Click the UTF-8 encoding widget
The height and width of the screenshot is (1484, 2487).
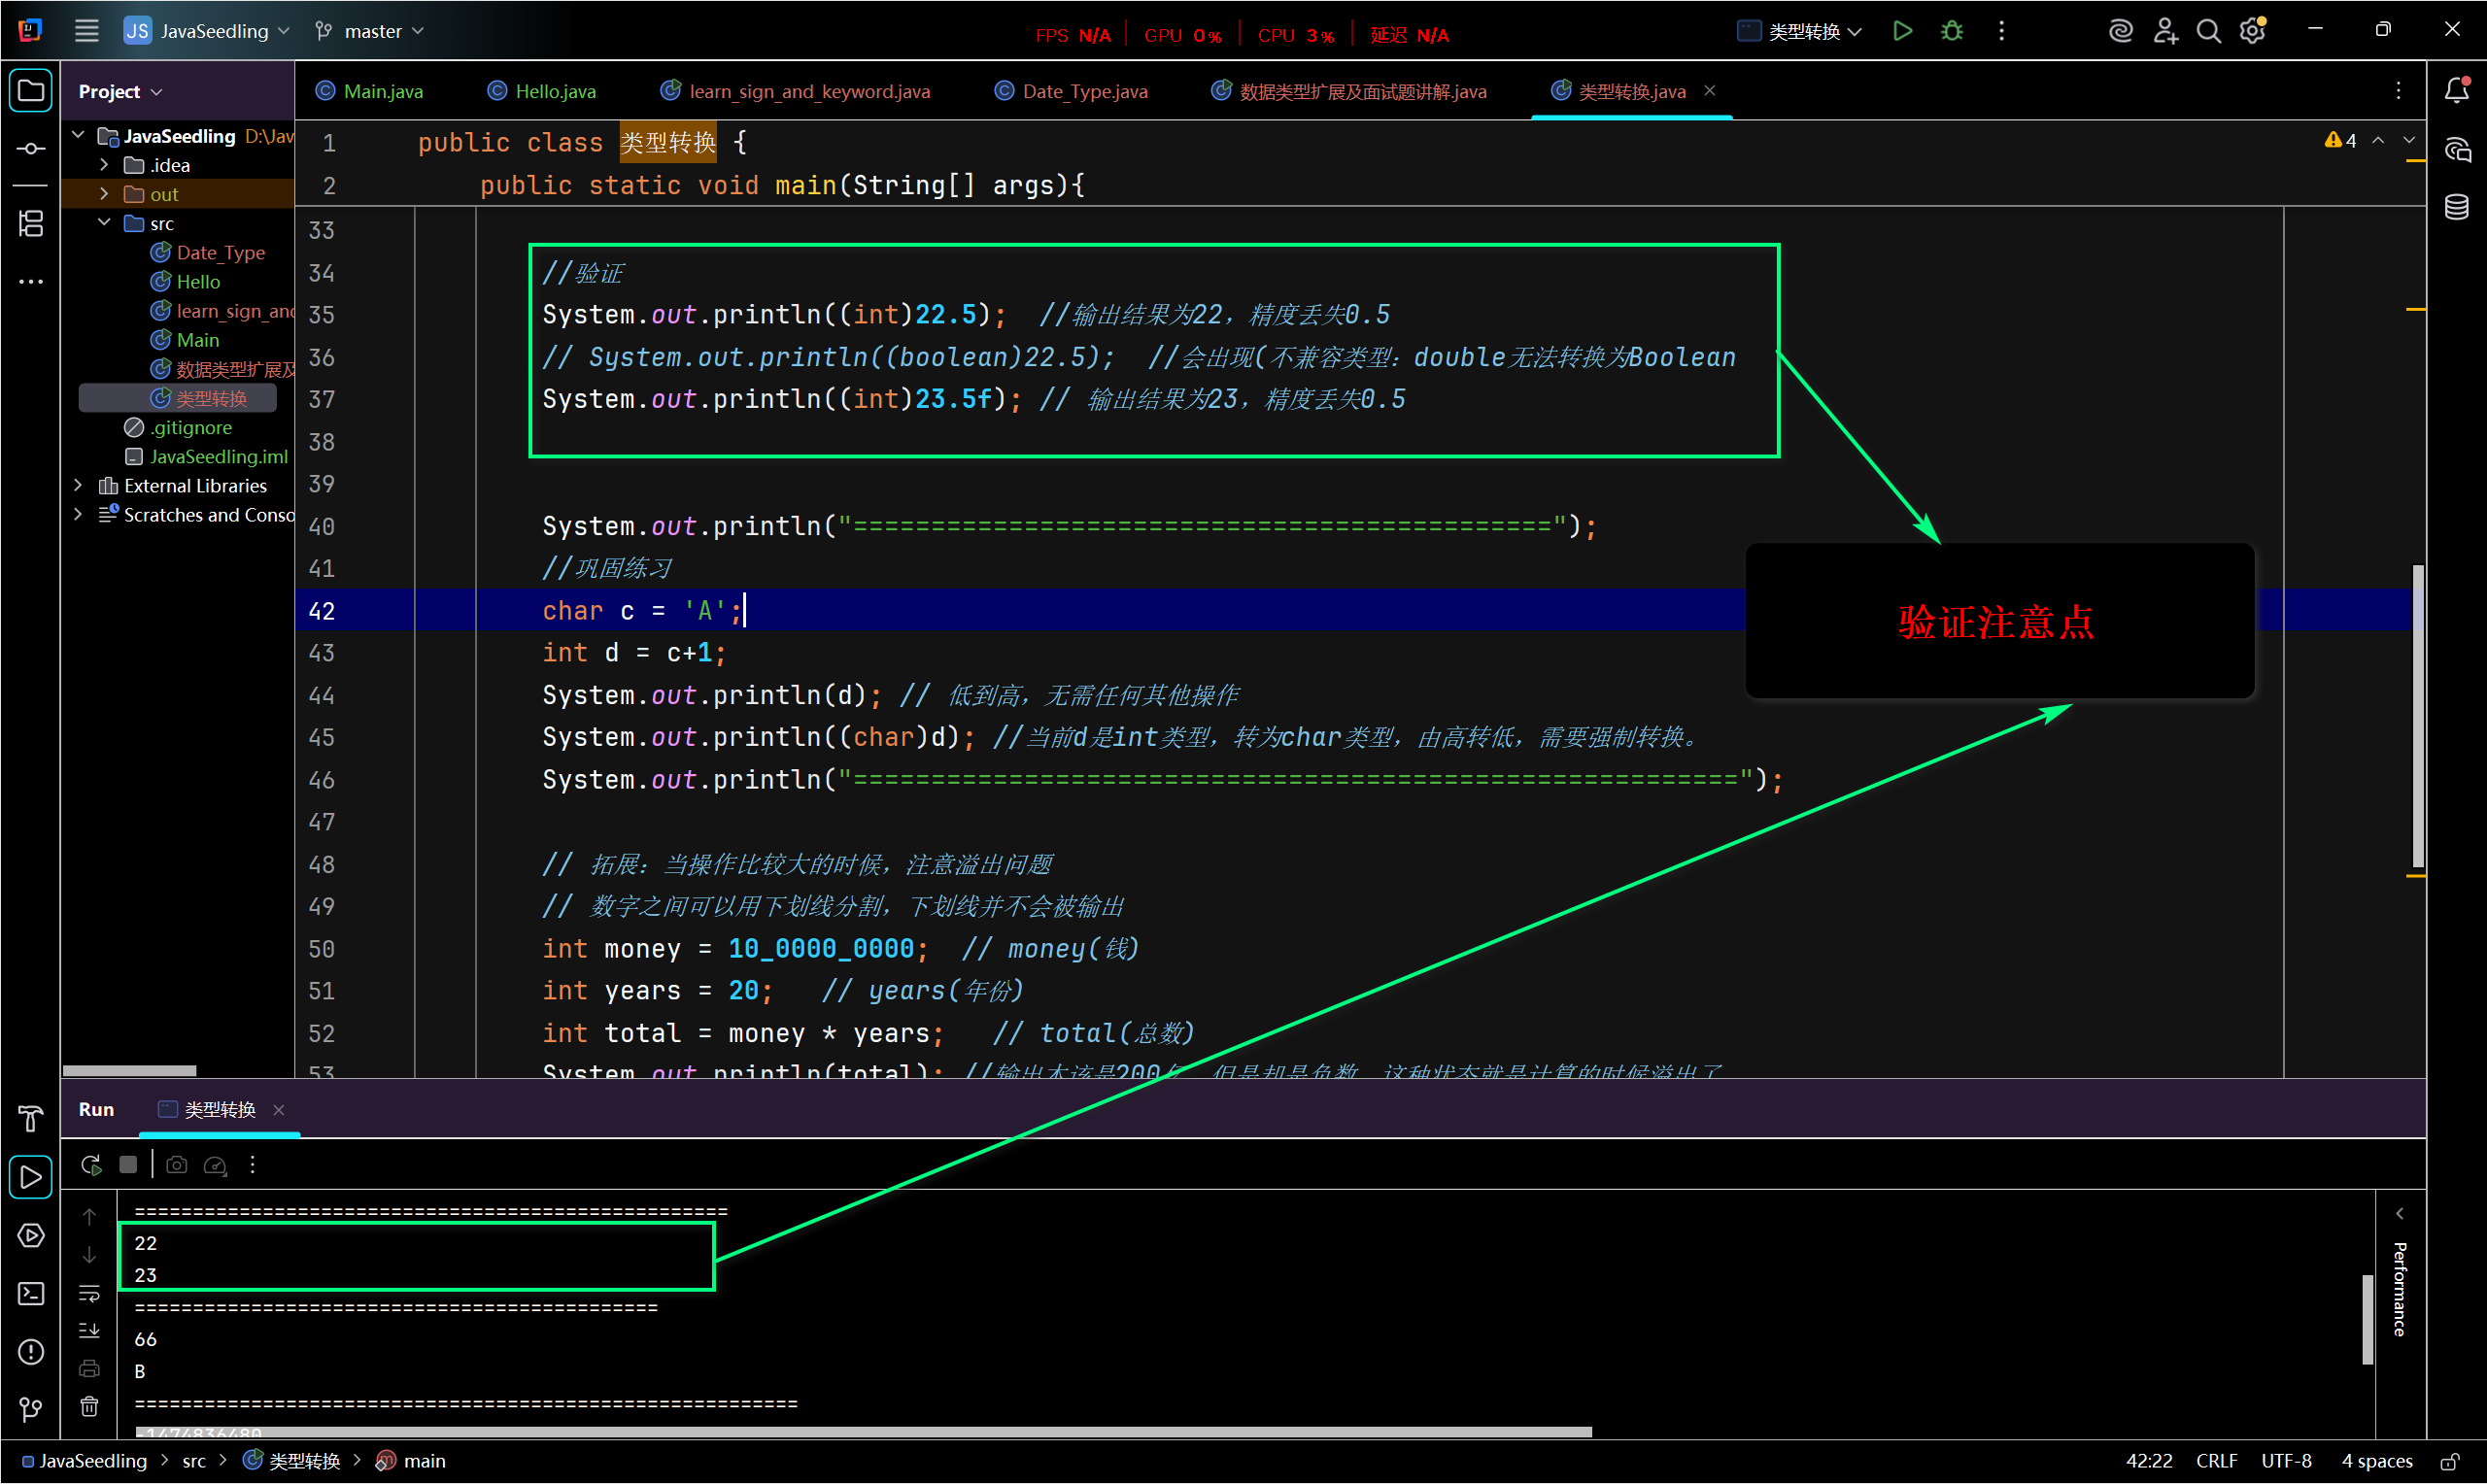click(2287, 1462)
